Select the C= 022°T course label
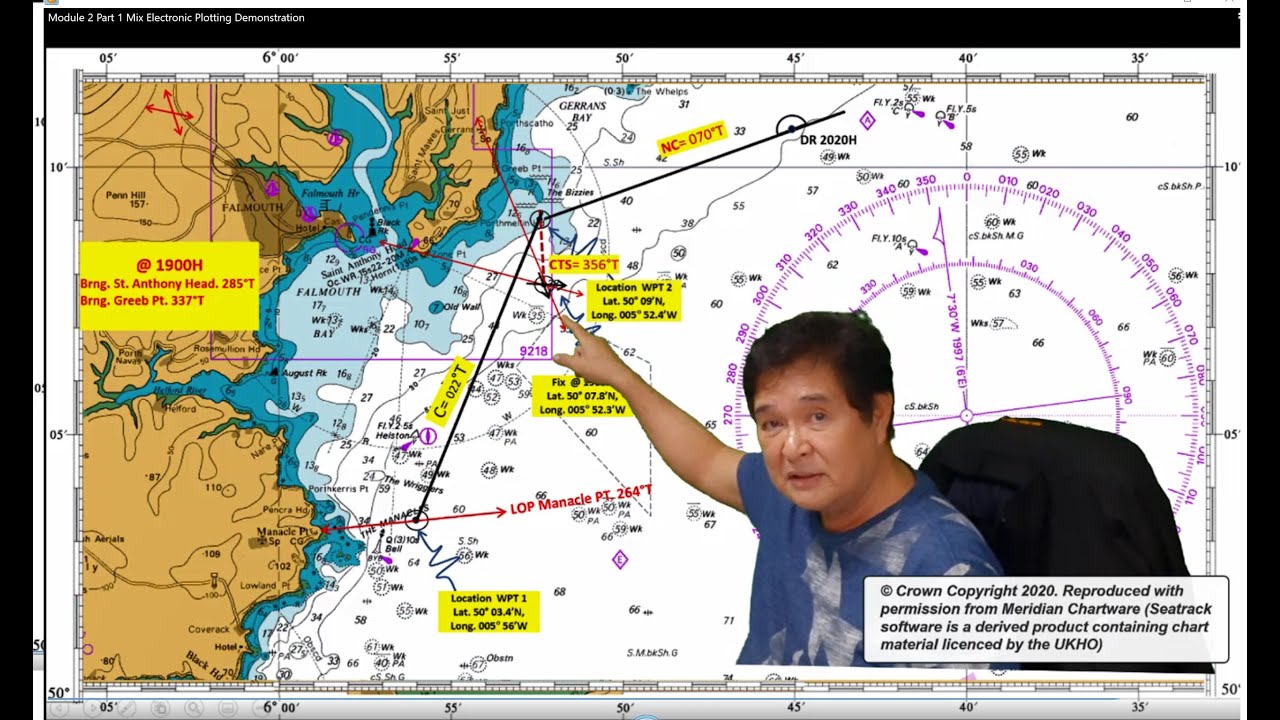The height and width of the screenshot is (720, 1280). [449, 391]
